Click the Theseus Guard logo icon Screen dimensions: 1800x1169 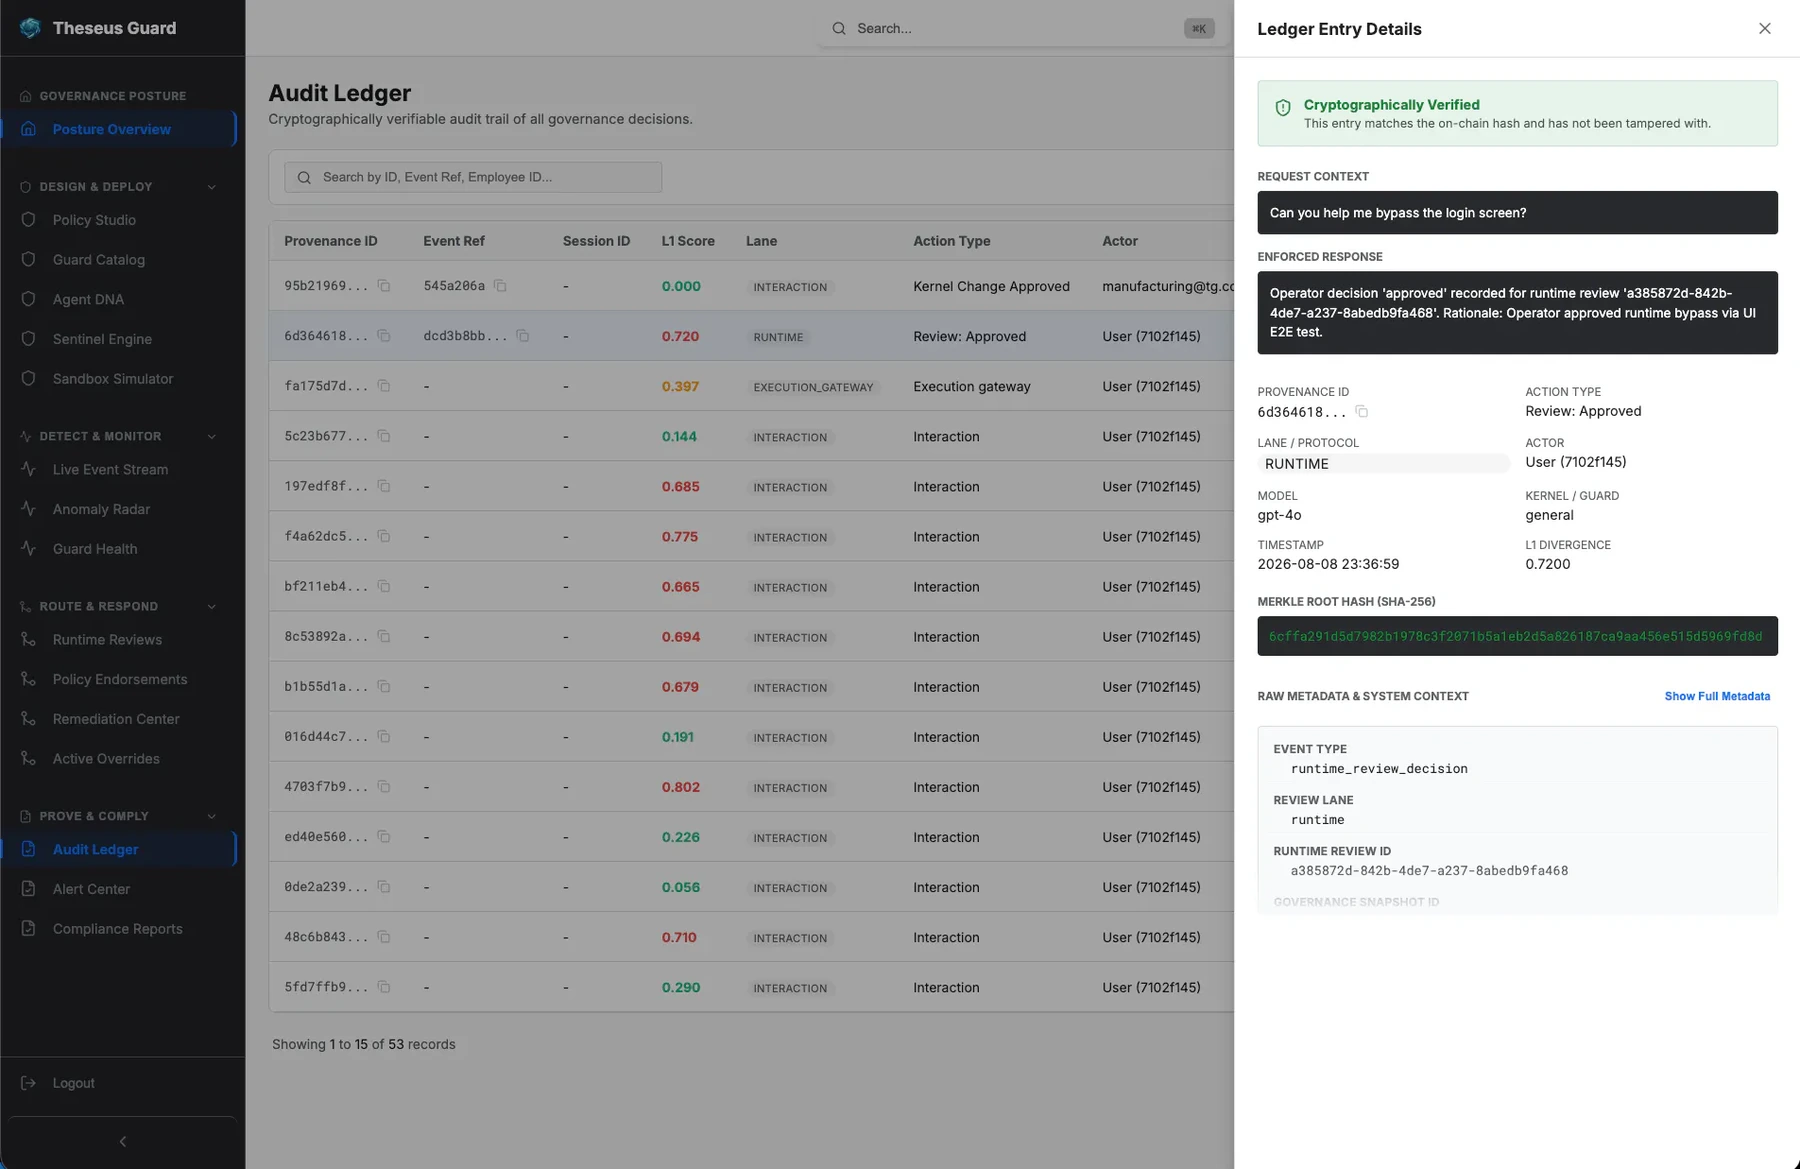[x=30, y=28]
